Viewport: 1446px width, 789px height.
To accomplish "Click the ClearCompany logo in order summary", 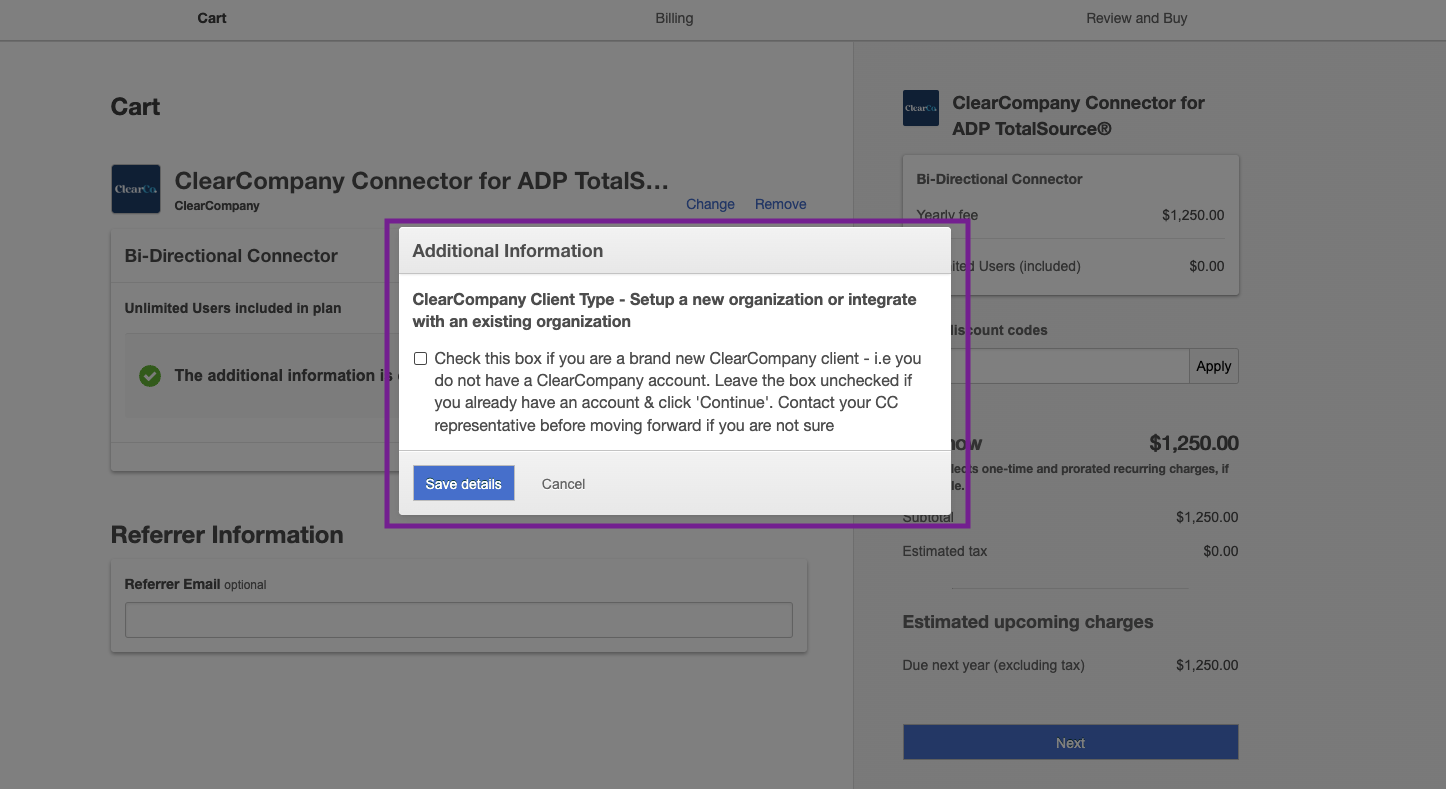I will pos(921,108).
